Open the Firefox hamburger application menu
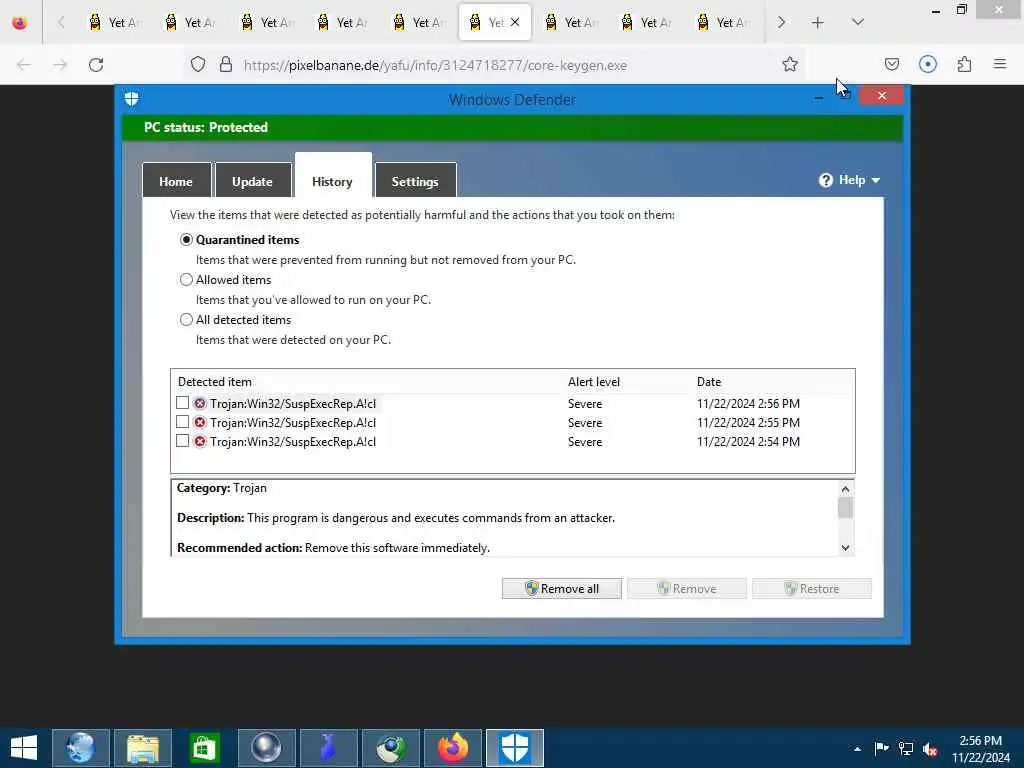The width and height of the screenshot is (1024, 768). pyautogui.click(x=1000, y=65)
